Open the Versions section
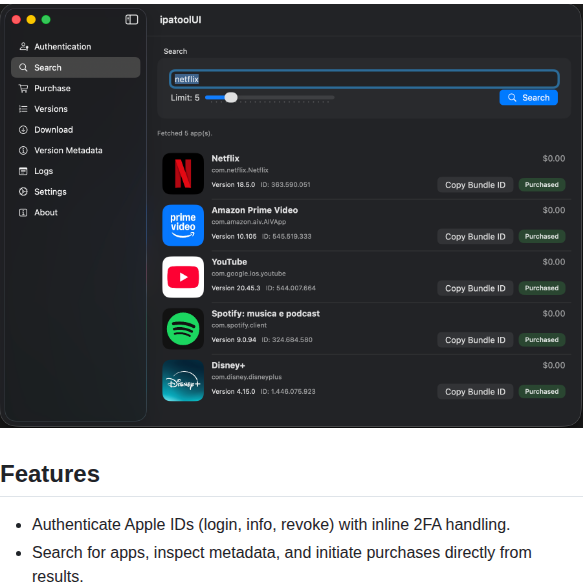The image size is (583, 583). coord(76,109)
